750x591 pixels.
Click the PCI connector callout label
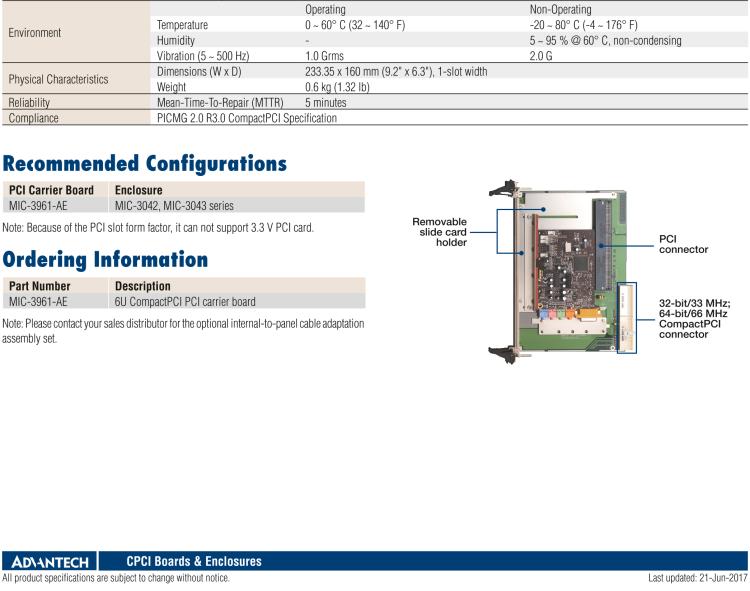(x=683, y=243)
